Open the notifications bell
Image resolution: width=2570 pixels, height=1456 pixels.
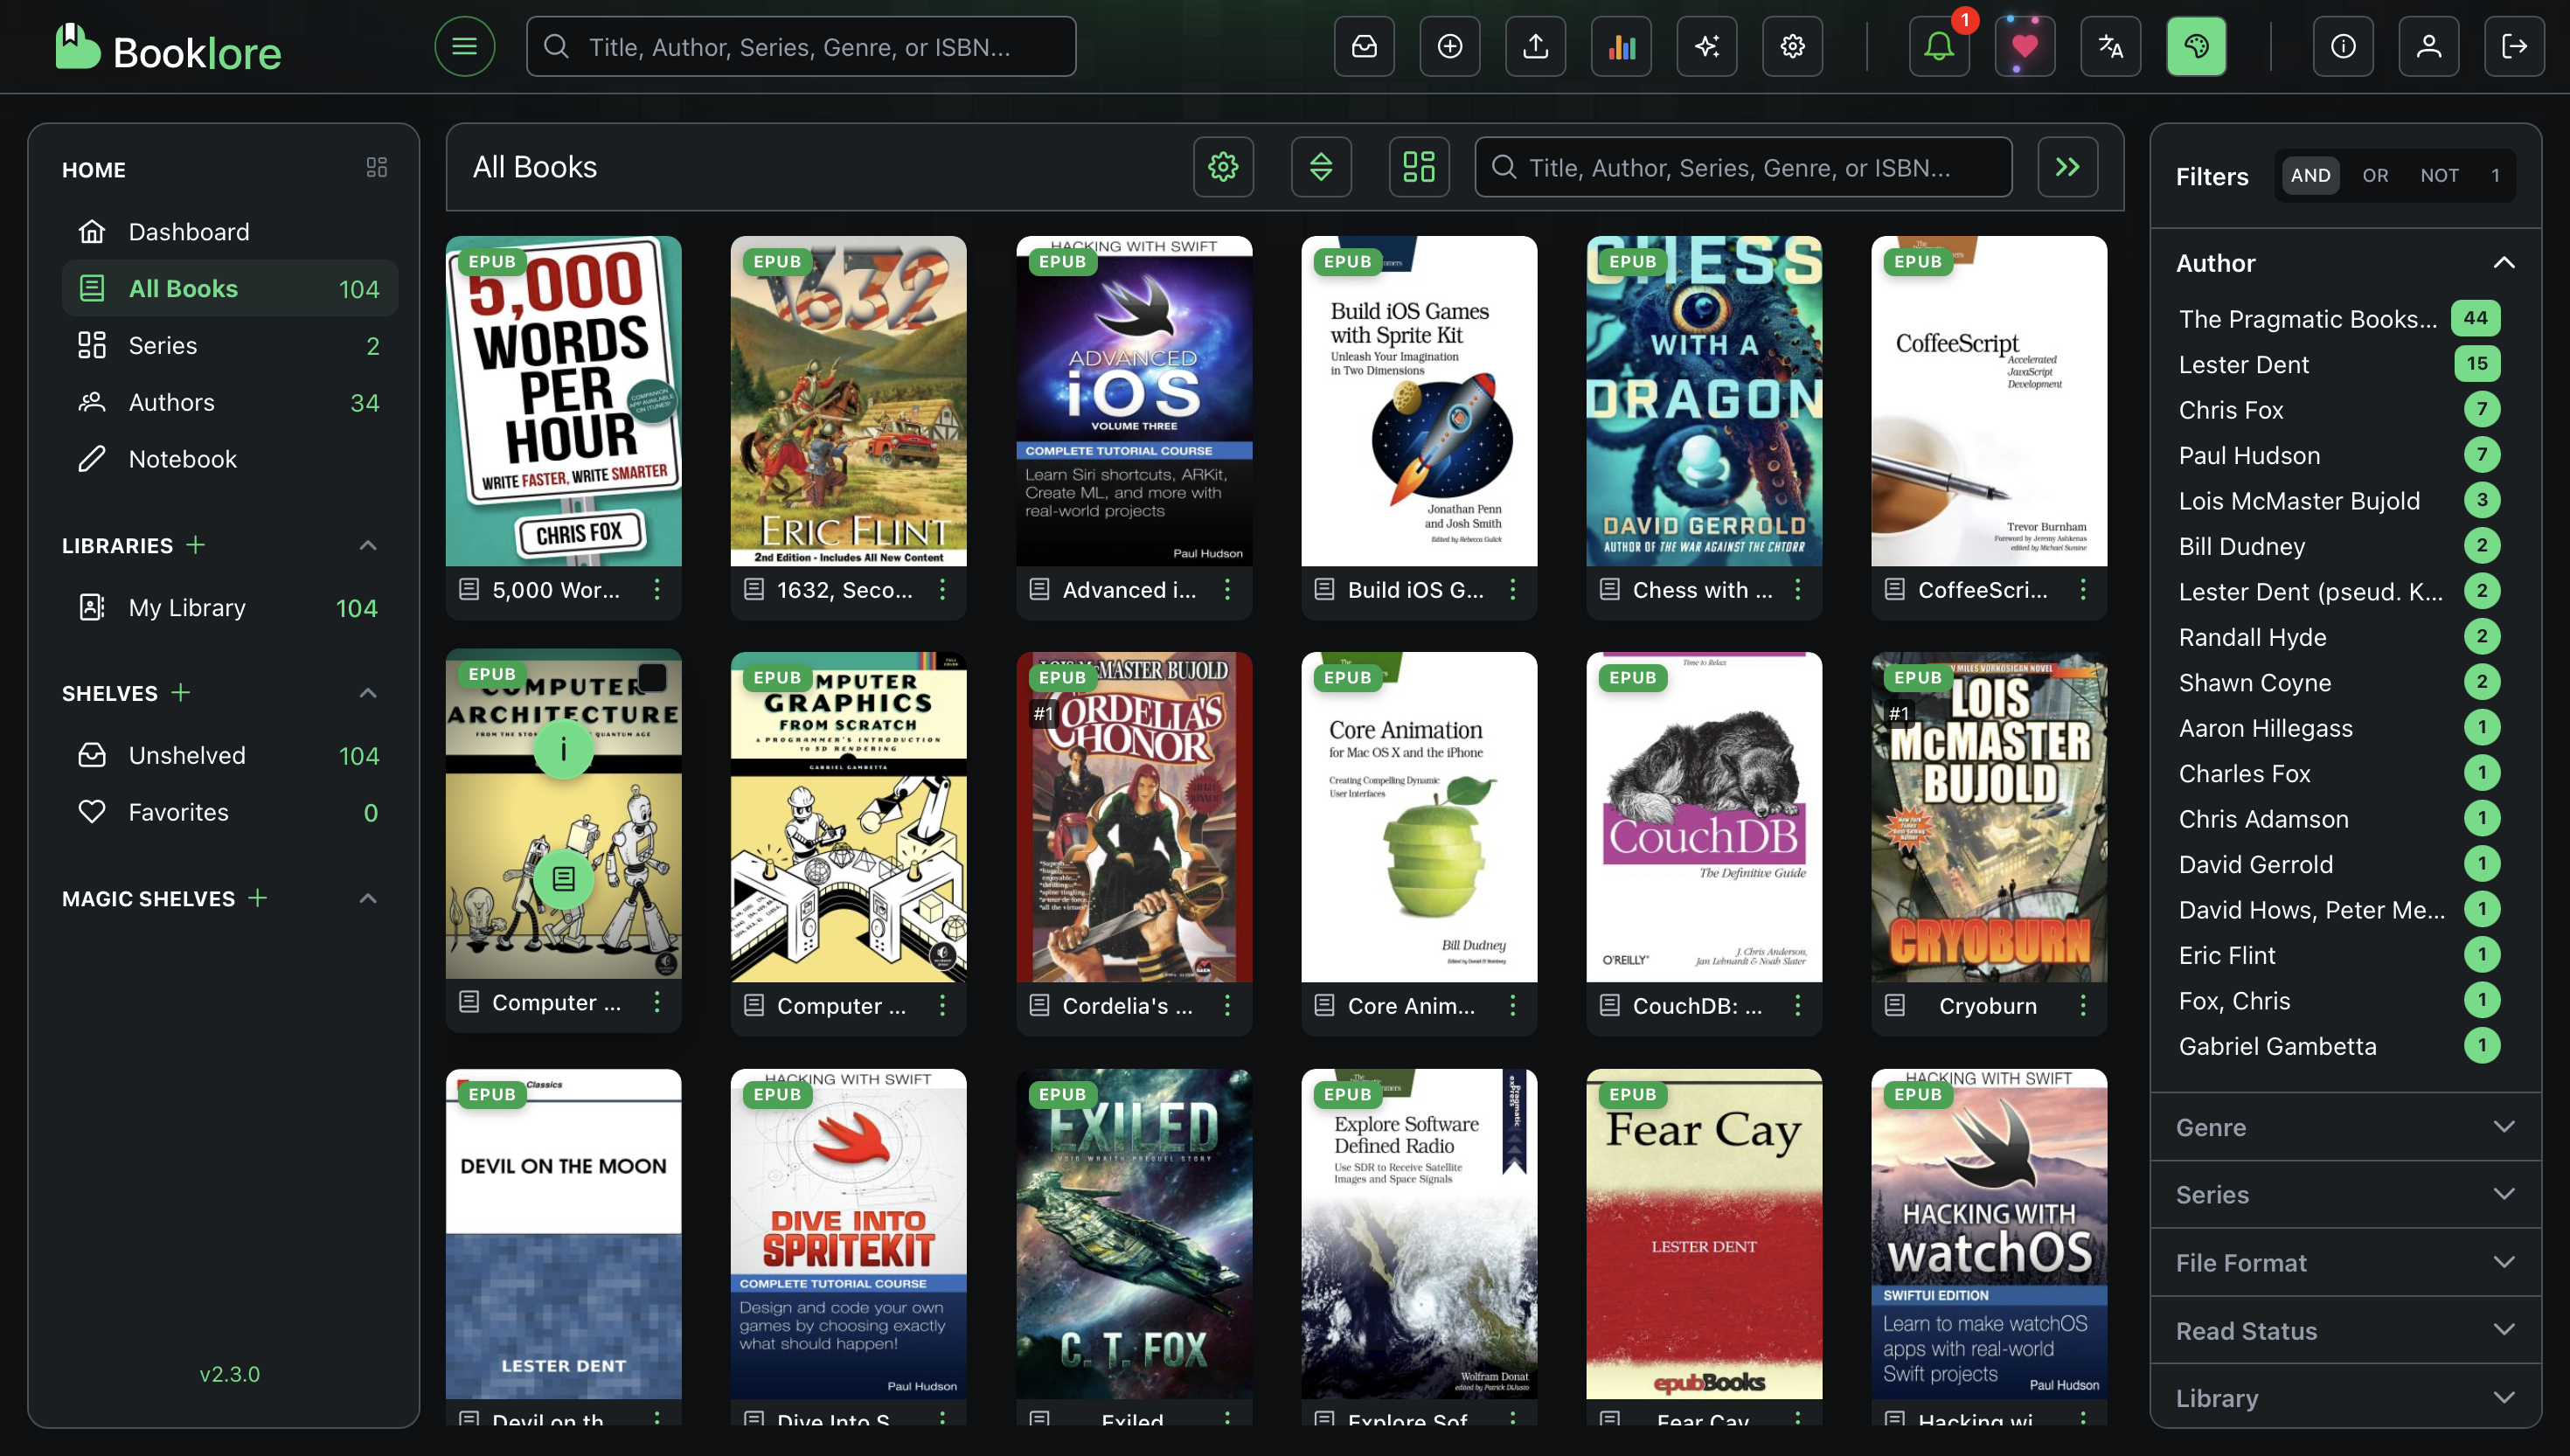(x=1939, y=46)
